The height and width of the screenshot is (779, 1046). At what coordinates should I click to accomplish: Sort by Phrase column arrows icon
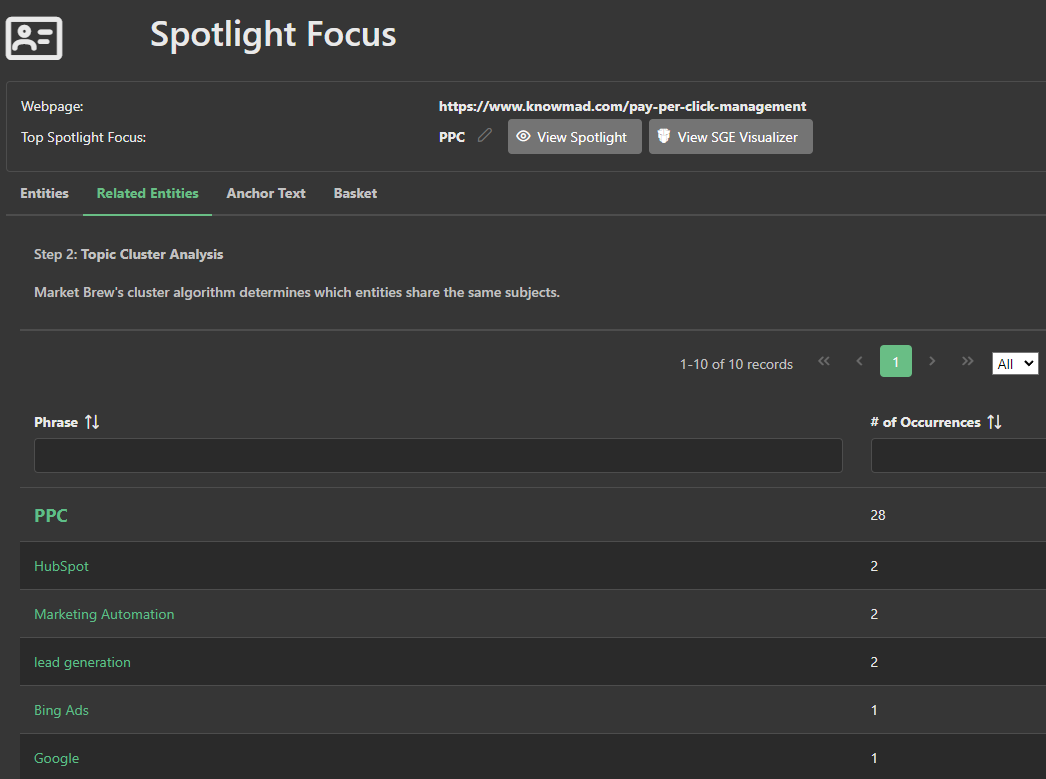click(x=92, y=422)
